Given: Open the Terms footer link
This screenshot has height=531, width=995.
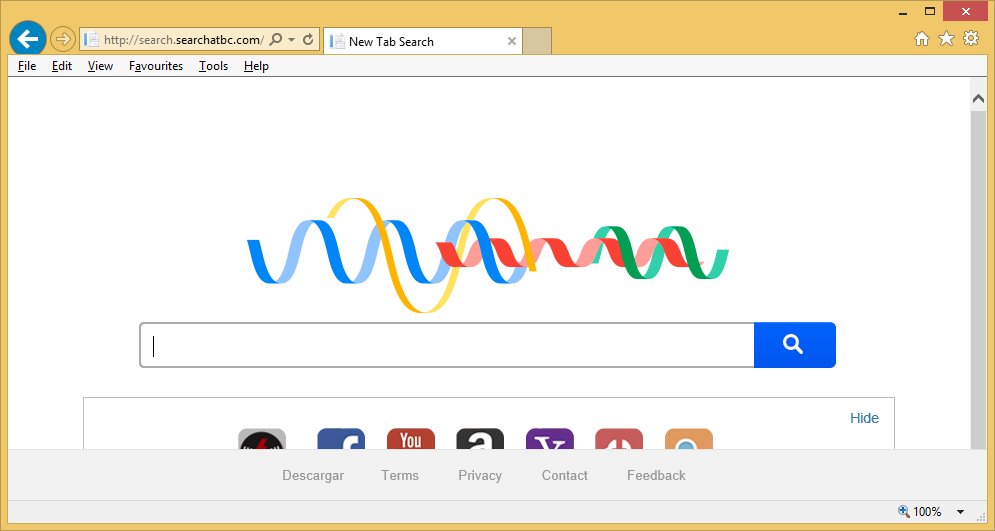Looking at the screenshot, I should click(400, 475).
